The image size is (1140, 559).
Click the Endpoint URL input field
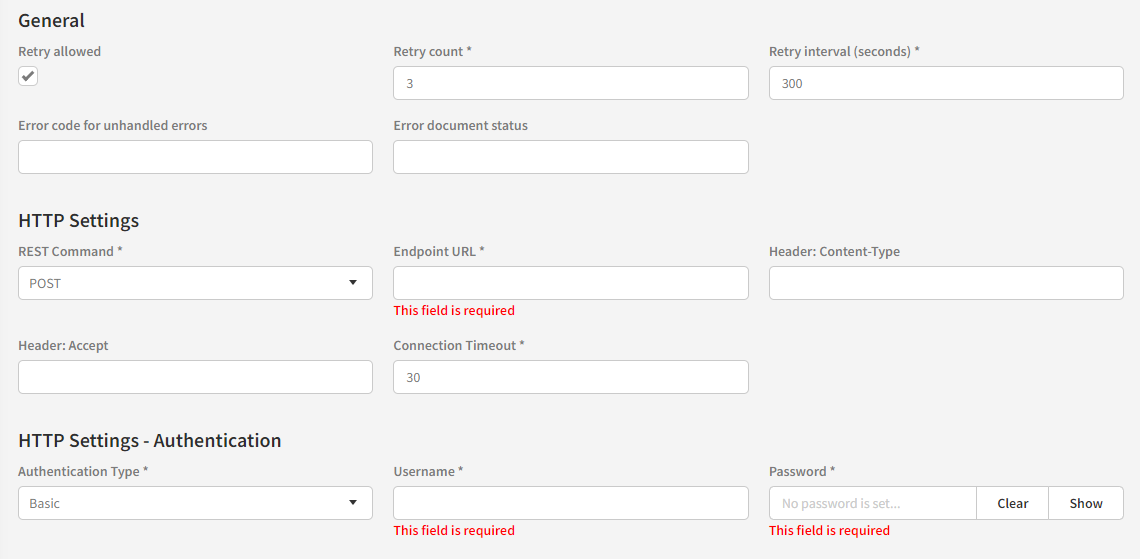(x=570, y=283)
